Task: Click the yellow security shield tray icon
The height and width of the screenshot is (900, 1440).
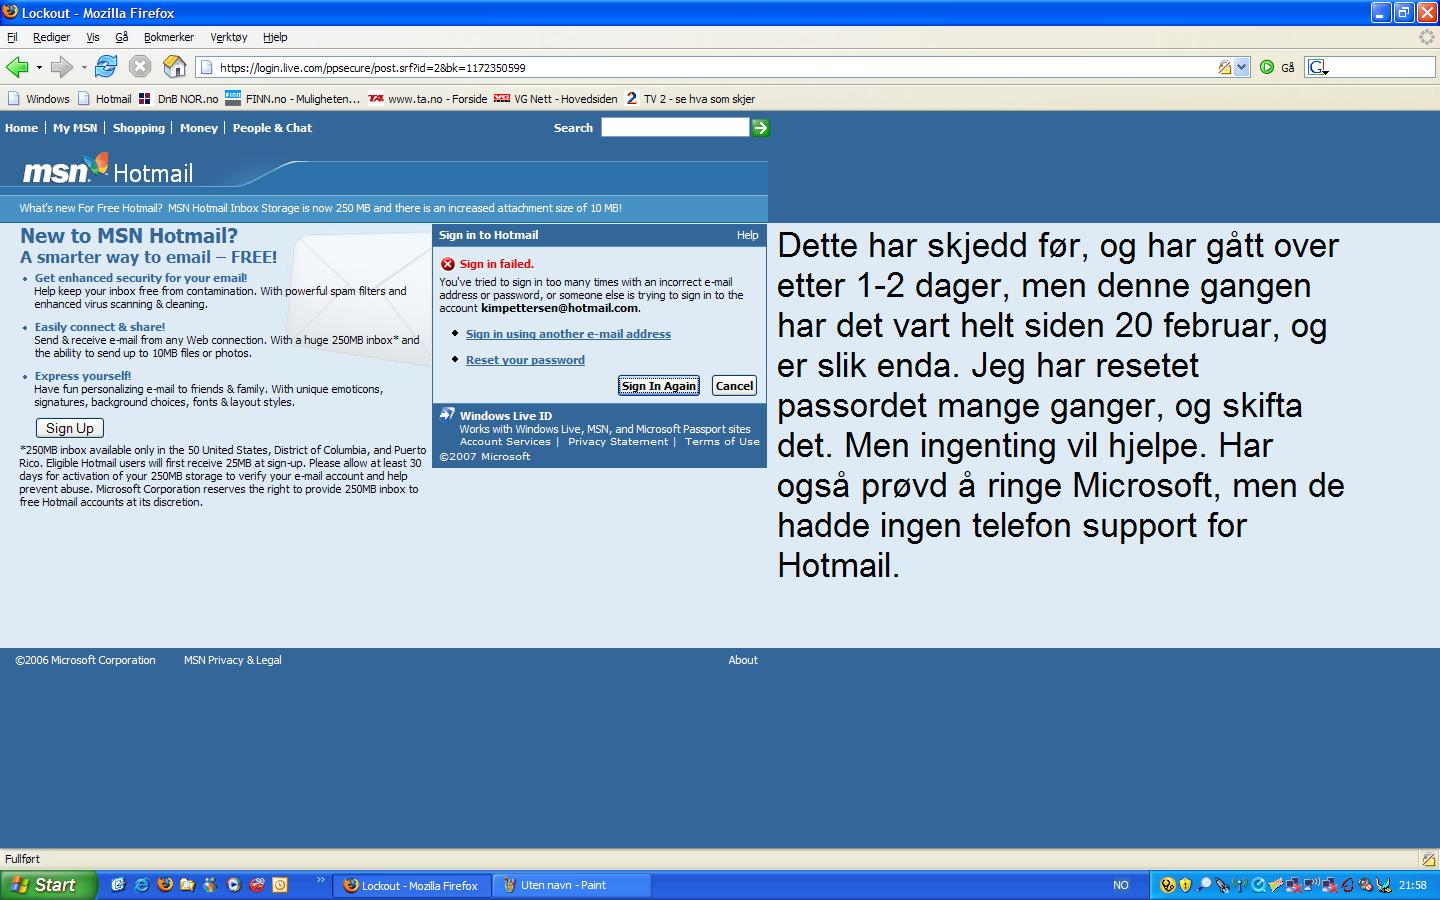Action: pyautogui.click(x=1186, y=885)
